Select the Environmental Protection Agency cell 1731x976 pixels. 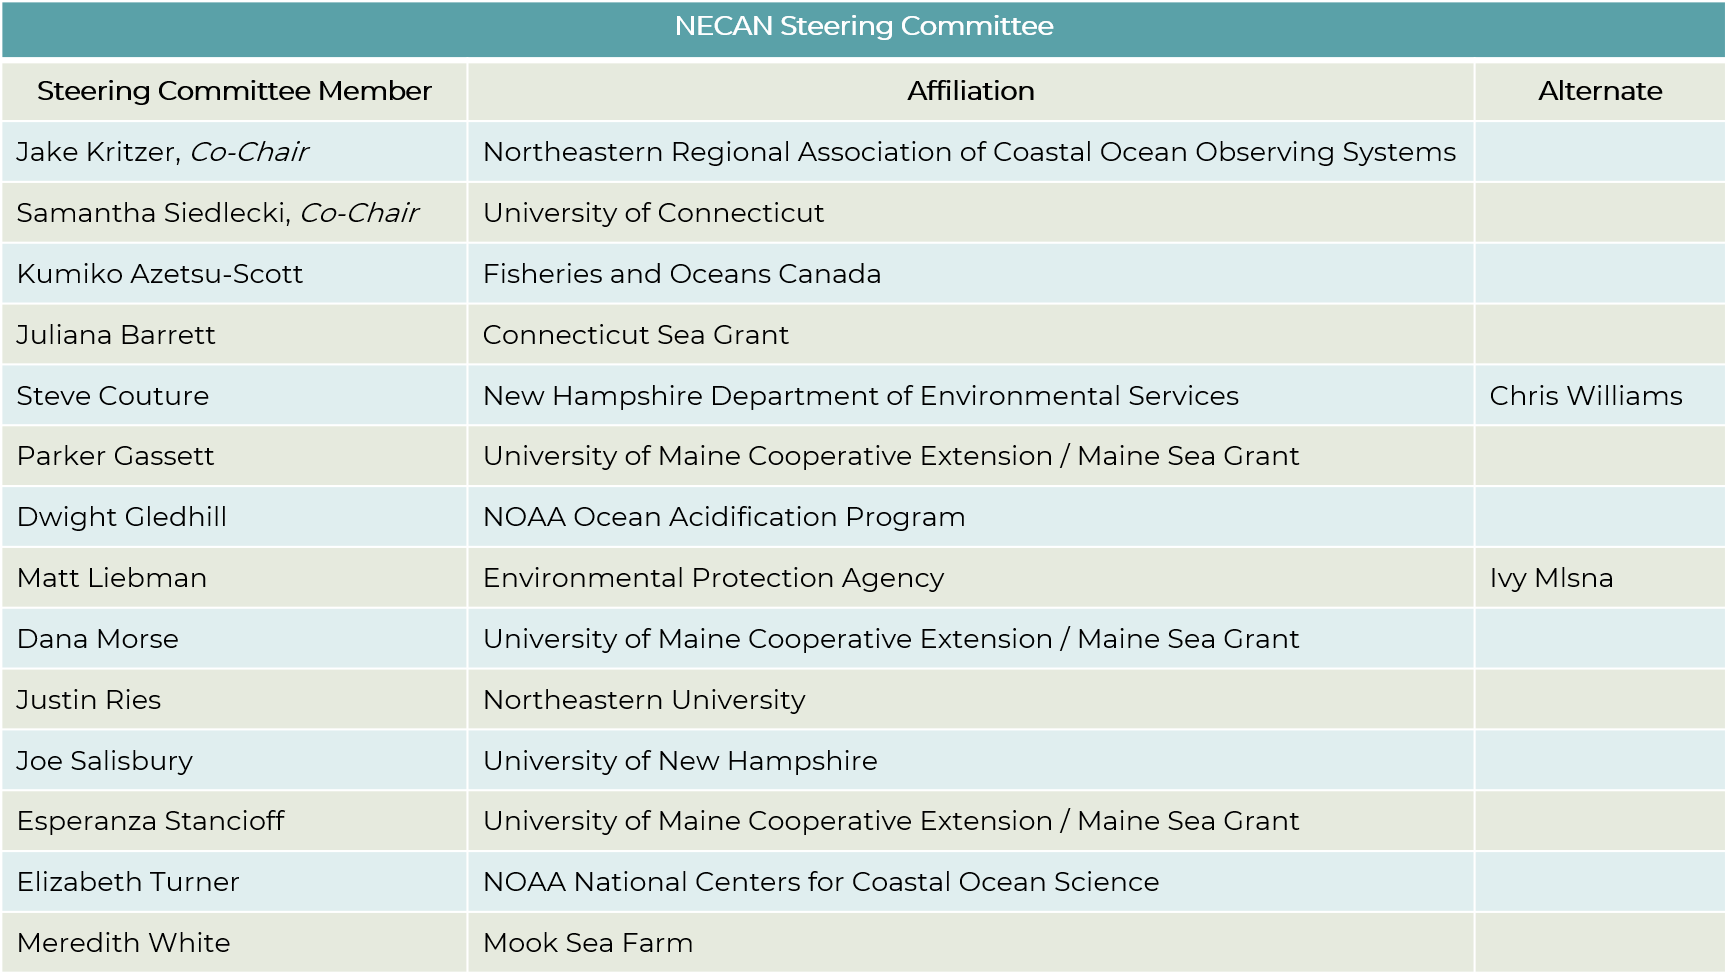[970, 578]
